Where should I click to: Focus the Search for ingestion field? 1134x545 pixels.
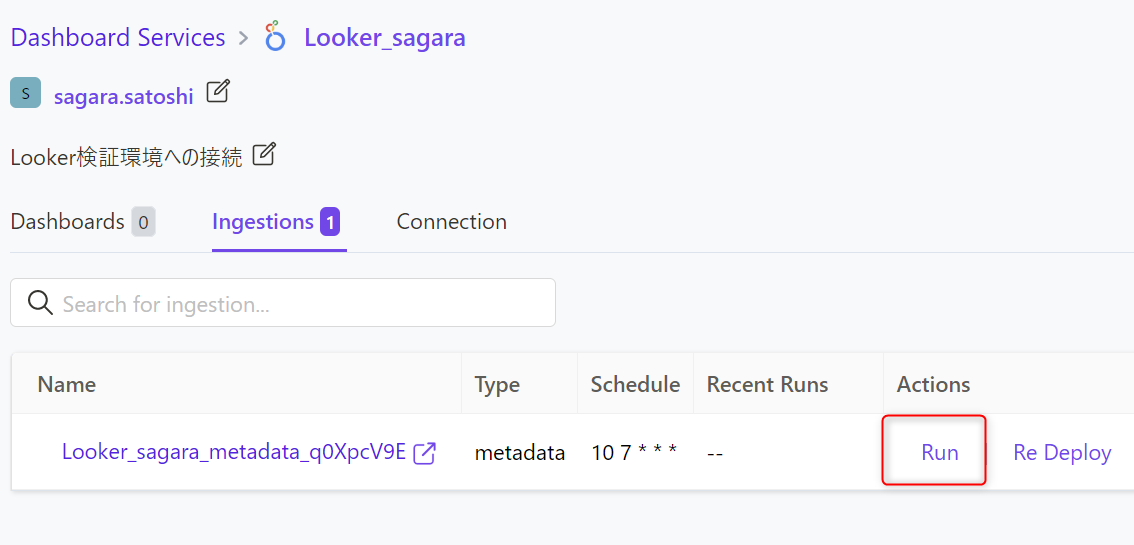pyautogui.click(x=283, y=302)
